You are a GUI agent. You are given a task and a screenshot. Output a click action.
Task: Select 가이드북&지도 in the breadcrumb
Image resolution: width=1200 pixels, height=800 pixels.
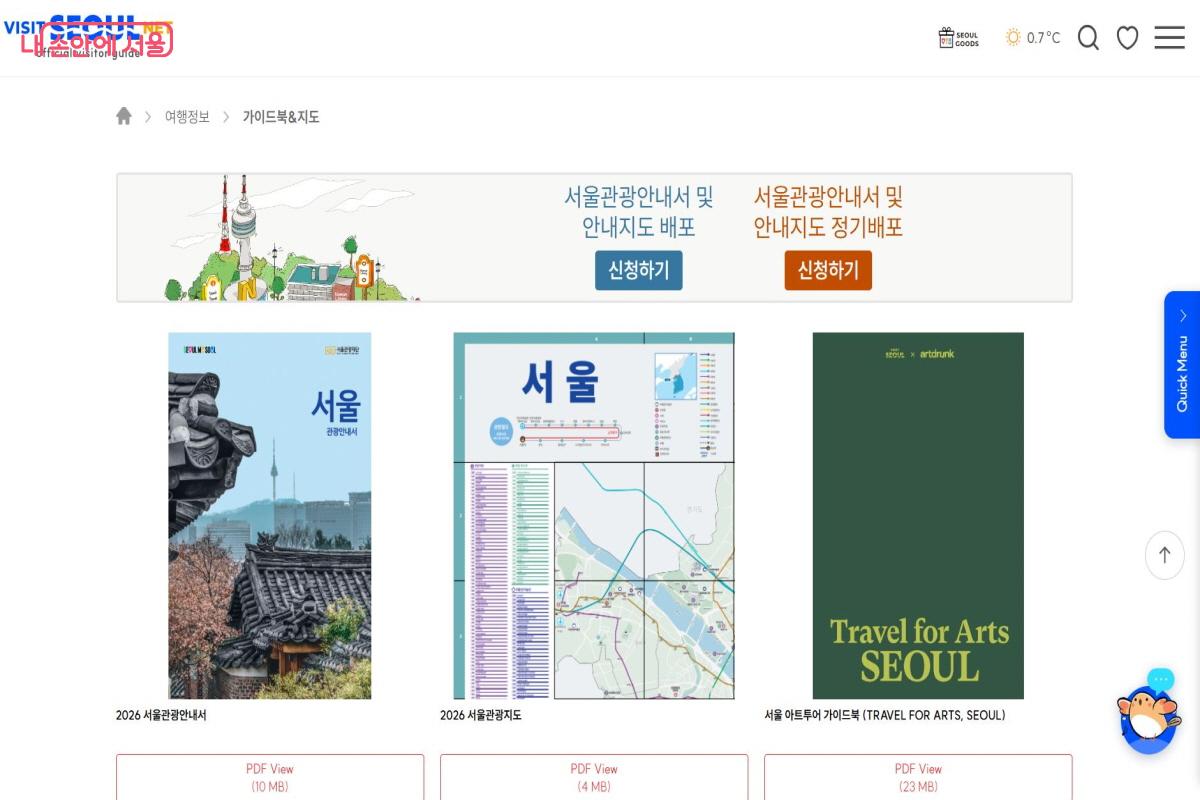281,116
